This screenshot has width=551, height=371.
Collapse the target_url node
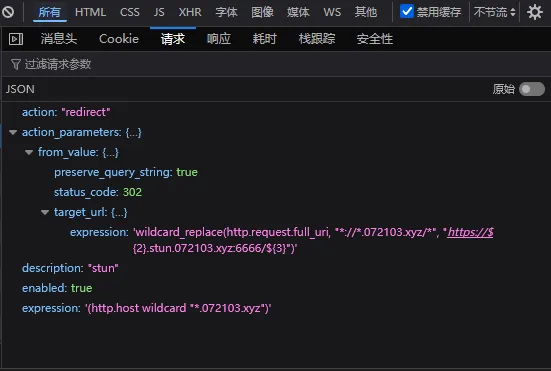coord(45,212)
